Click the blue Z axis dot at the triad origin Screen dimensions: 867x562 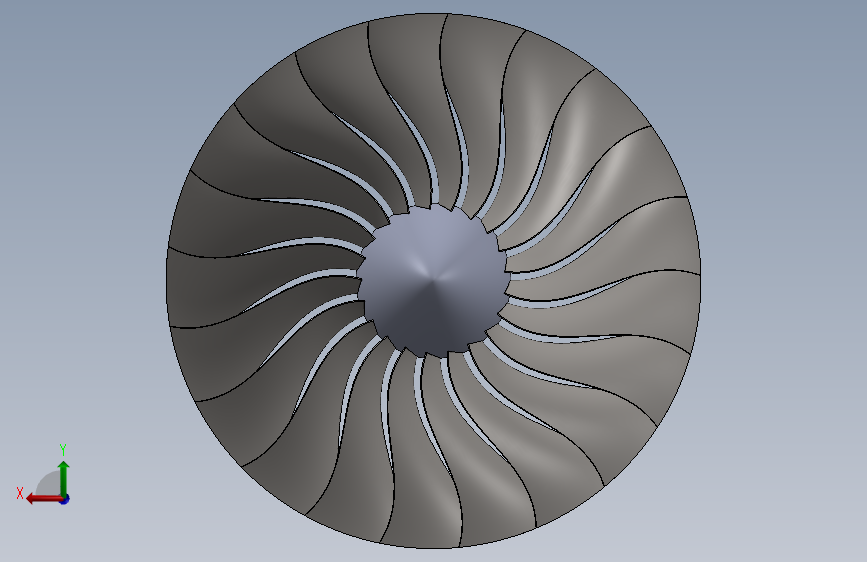point(65,499)
